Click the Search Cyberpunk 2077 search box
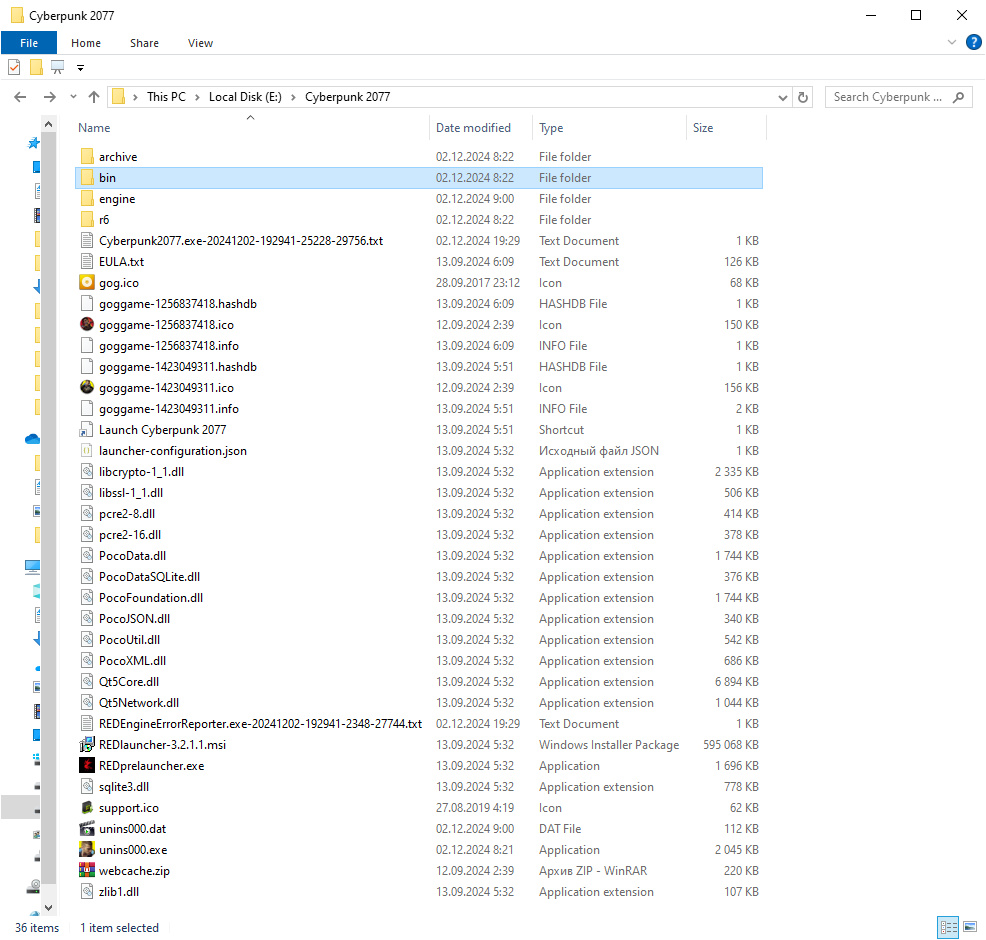This screenshot has width=986, height=940. 888,97
